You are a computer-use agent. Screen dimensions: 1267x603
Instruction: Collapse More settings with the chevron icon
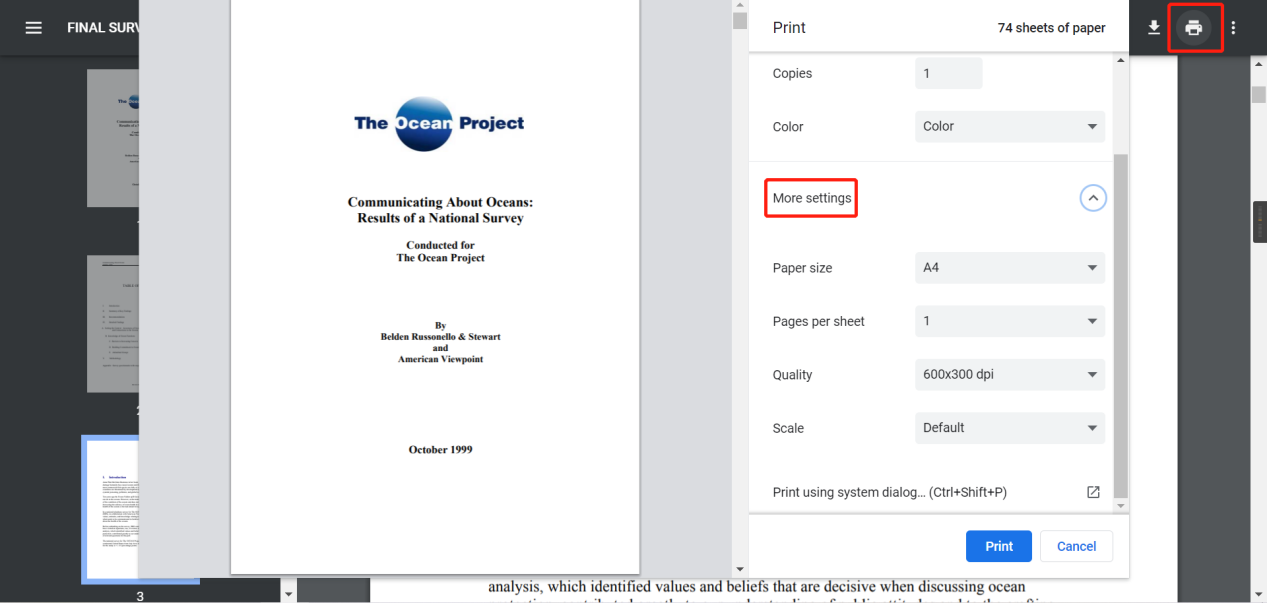(1093, 198)
